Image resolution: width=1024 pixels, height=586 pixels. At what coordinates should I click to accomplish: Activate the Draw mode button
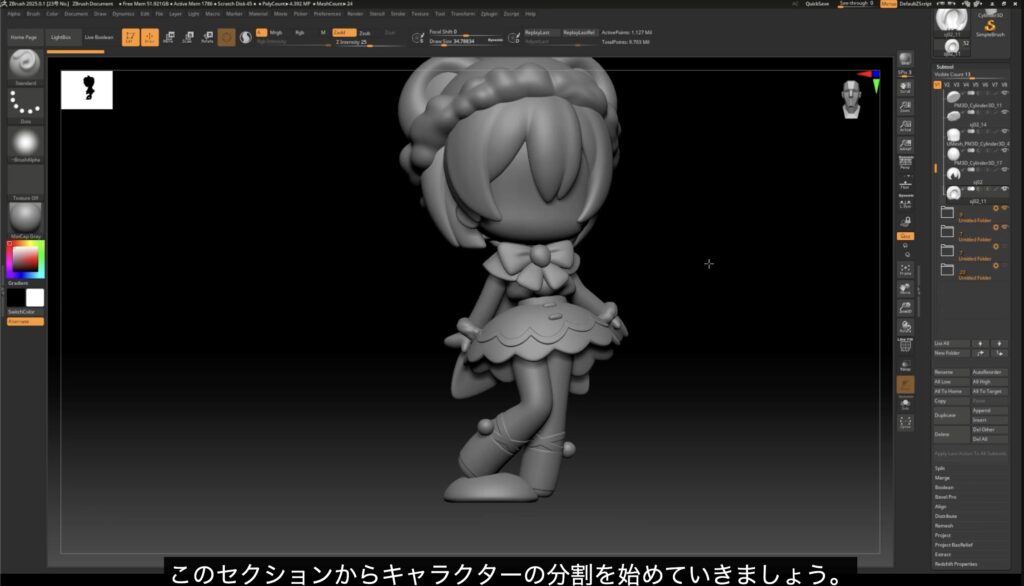tap(150, 38)
